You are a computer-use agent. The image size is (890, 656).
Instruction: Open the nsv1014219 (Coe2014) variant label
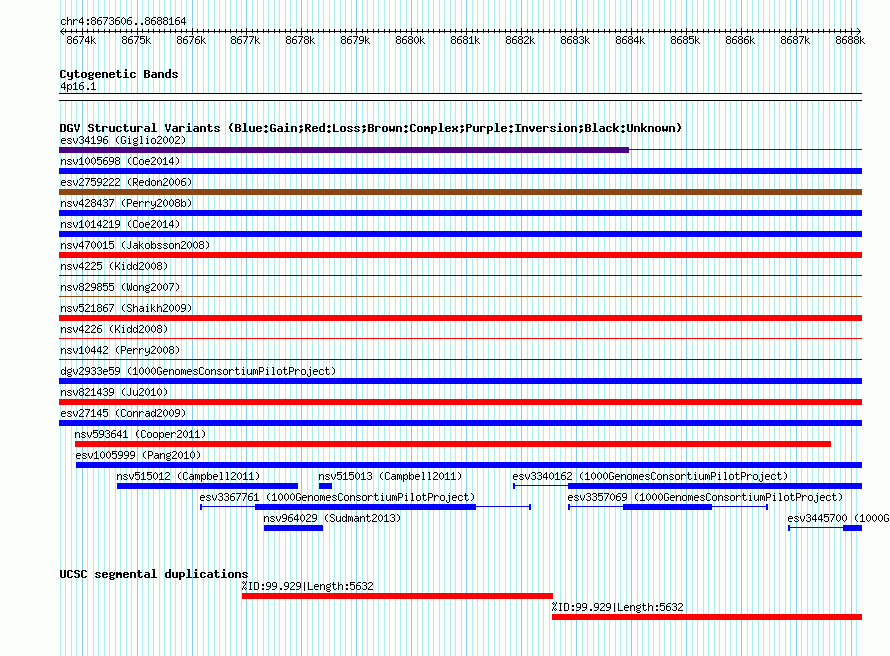coord(120,224)
